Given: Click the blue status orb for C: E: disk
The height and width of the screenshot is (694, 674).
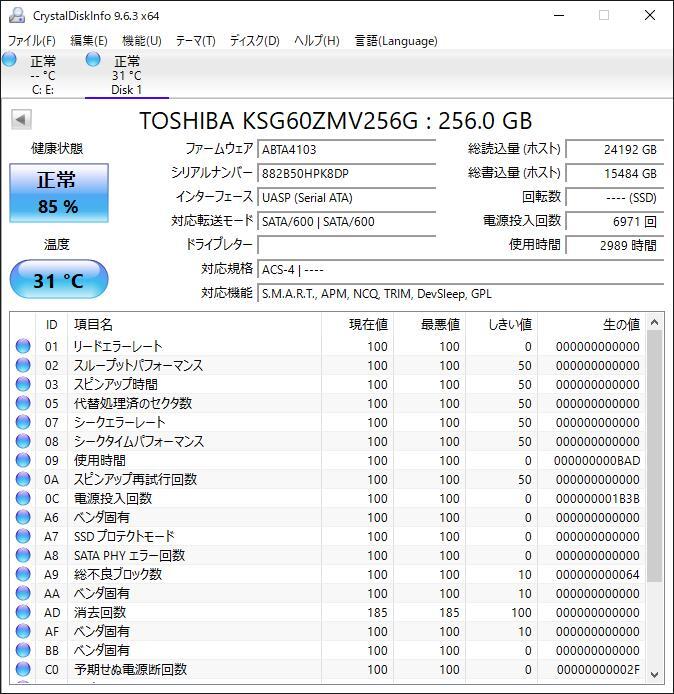Looking at the screenshot, I should click(9, 59).
